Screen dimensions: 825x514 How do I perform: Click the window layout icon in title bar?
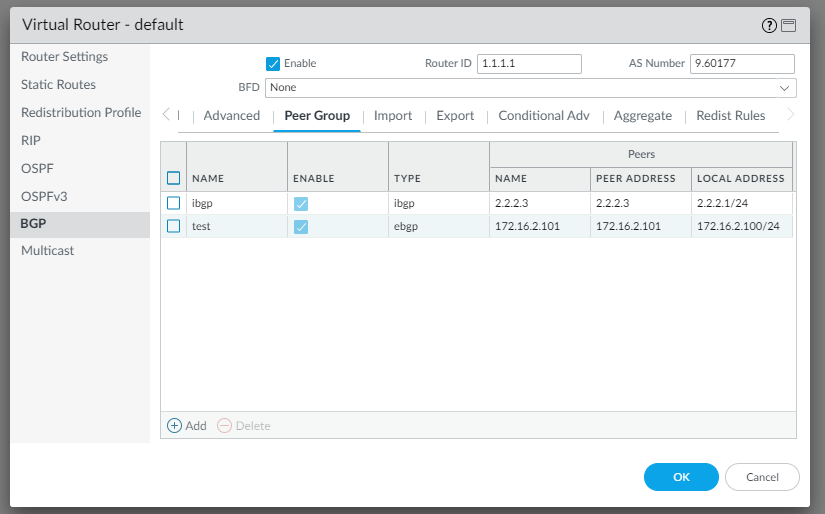click(788, 25)
